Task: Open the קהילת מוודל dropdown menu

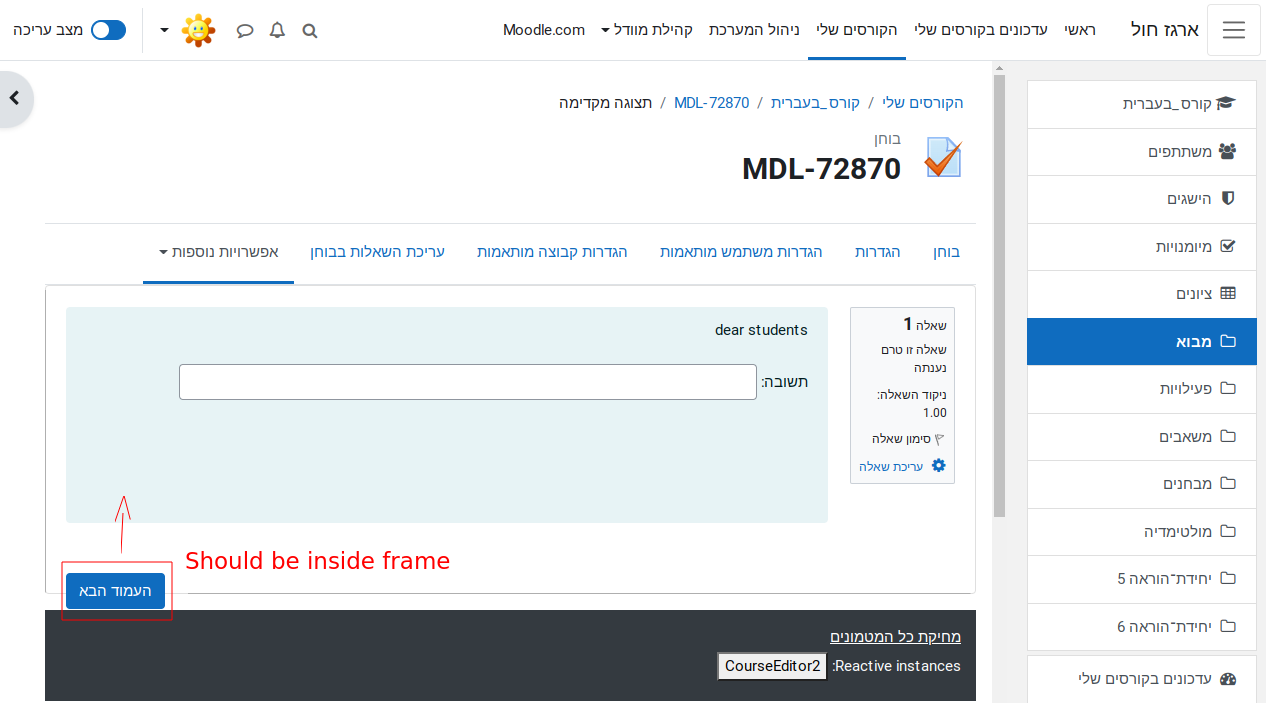Action: [x=647, y=30]
